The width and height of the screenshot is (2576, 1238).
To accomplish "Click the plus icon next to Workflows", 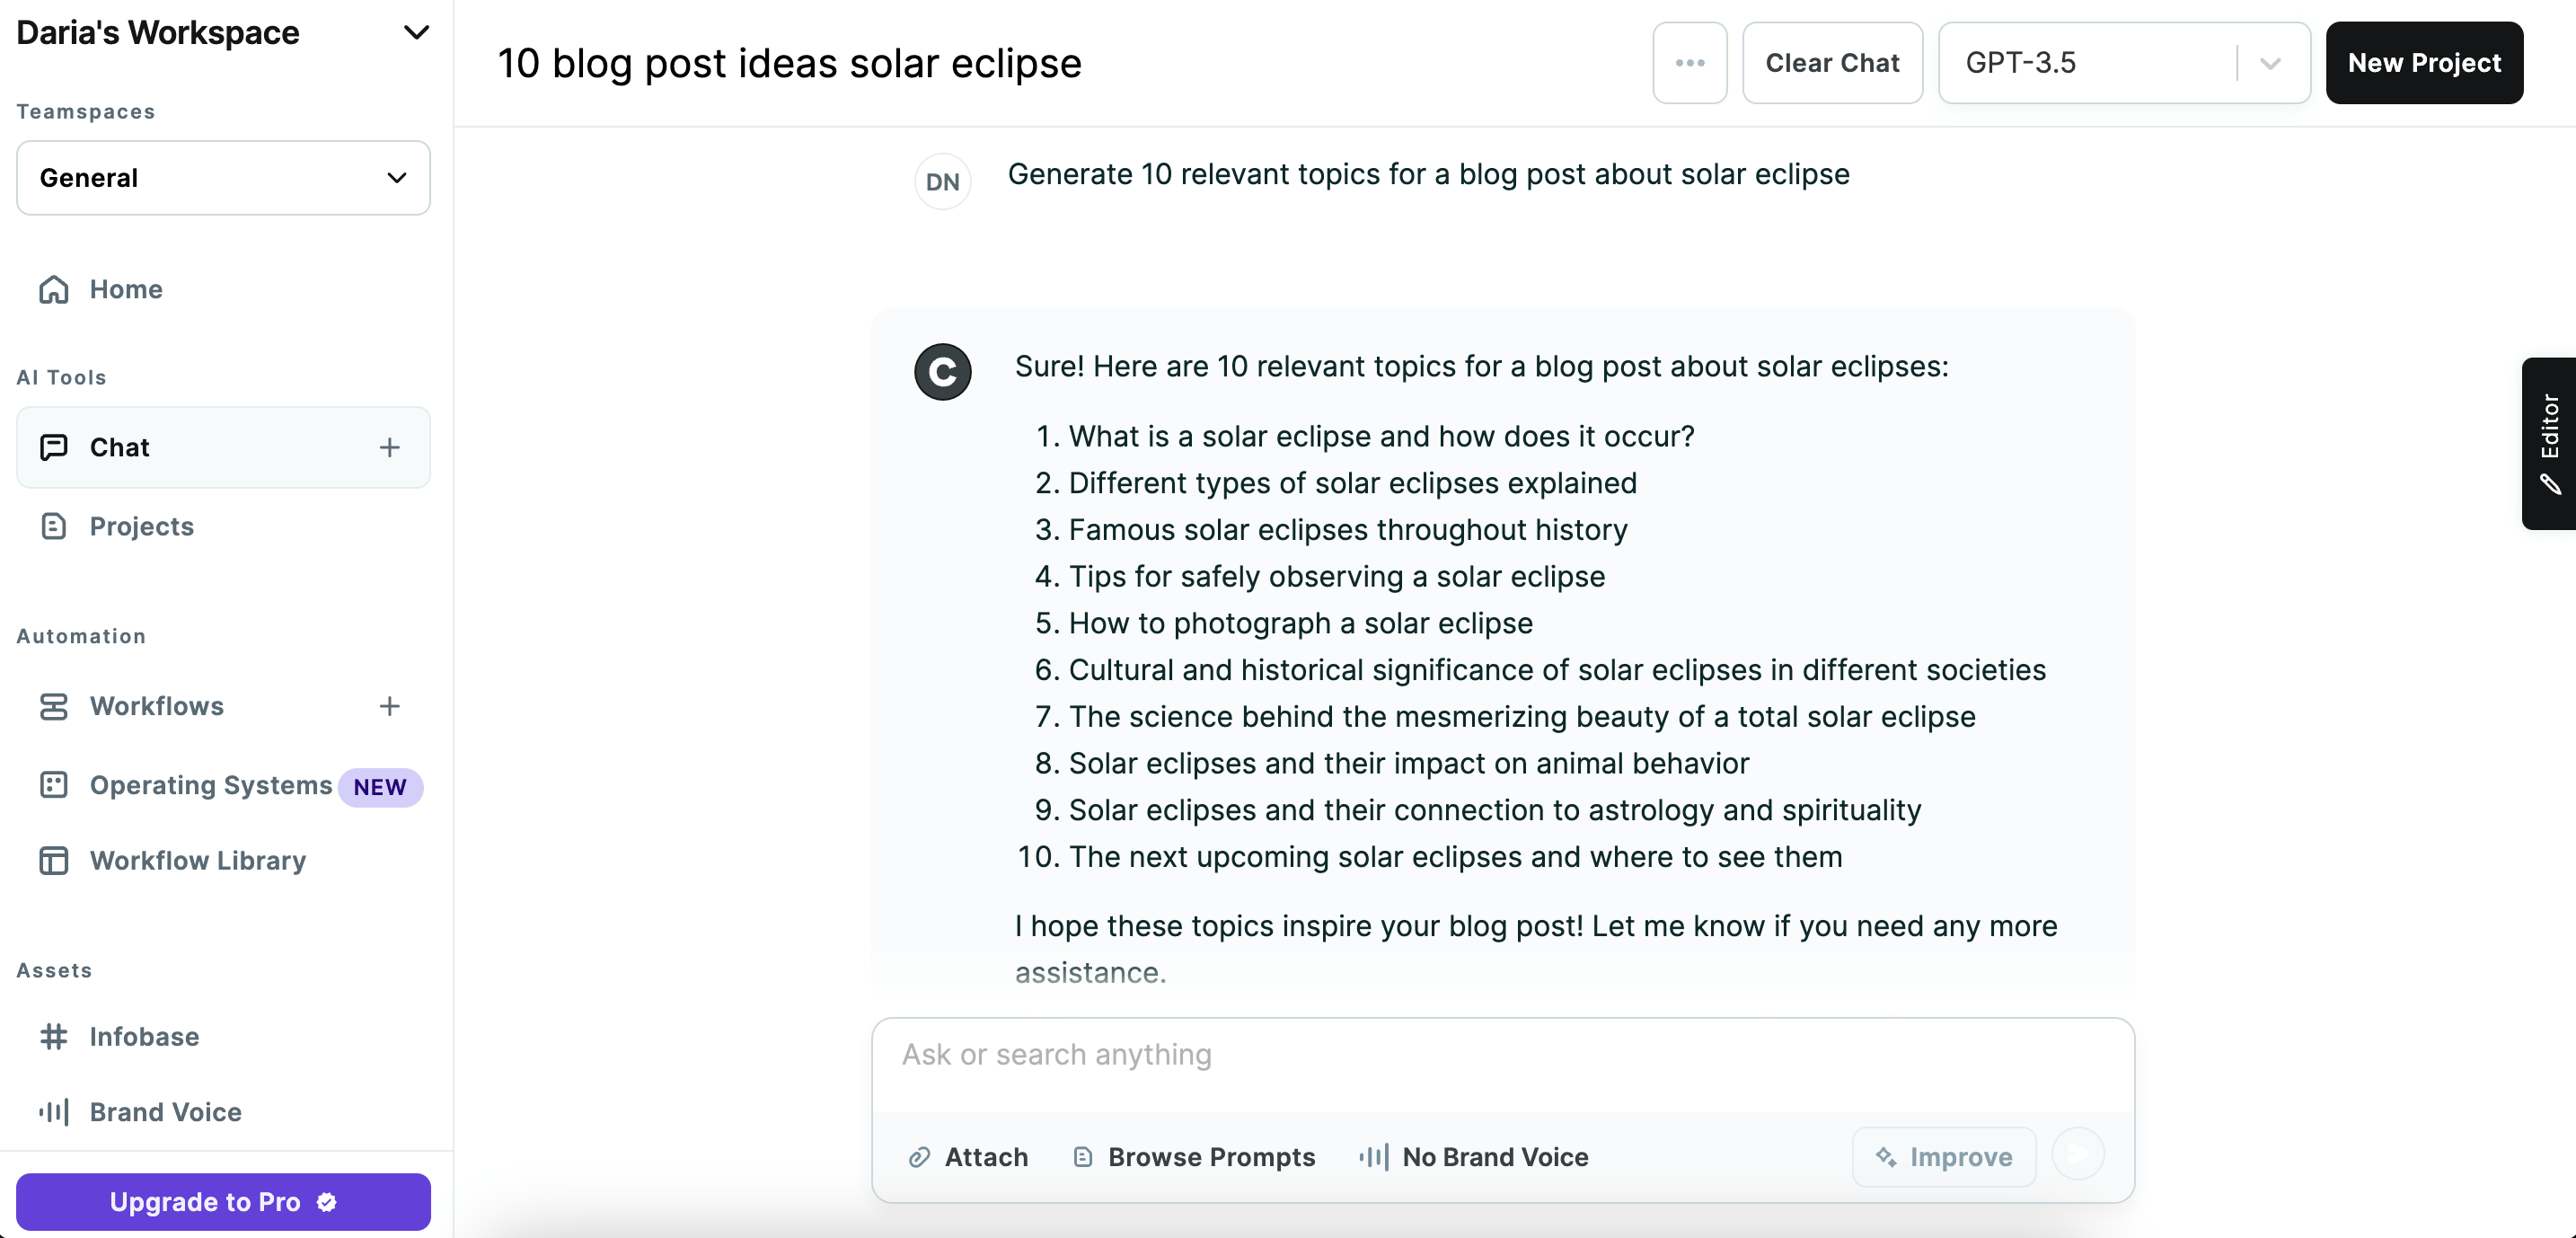I will 389,706.
